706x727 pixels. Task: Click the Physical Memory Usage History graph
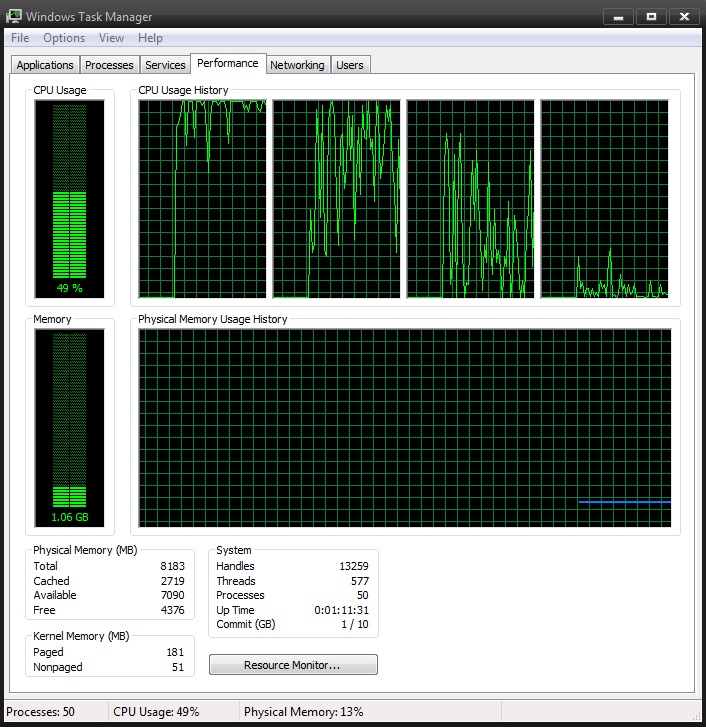click(405, 428)
